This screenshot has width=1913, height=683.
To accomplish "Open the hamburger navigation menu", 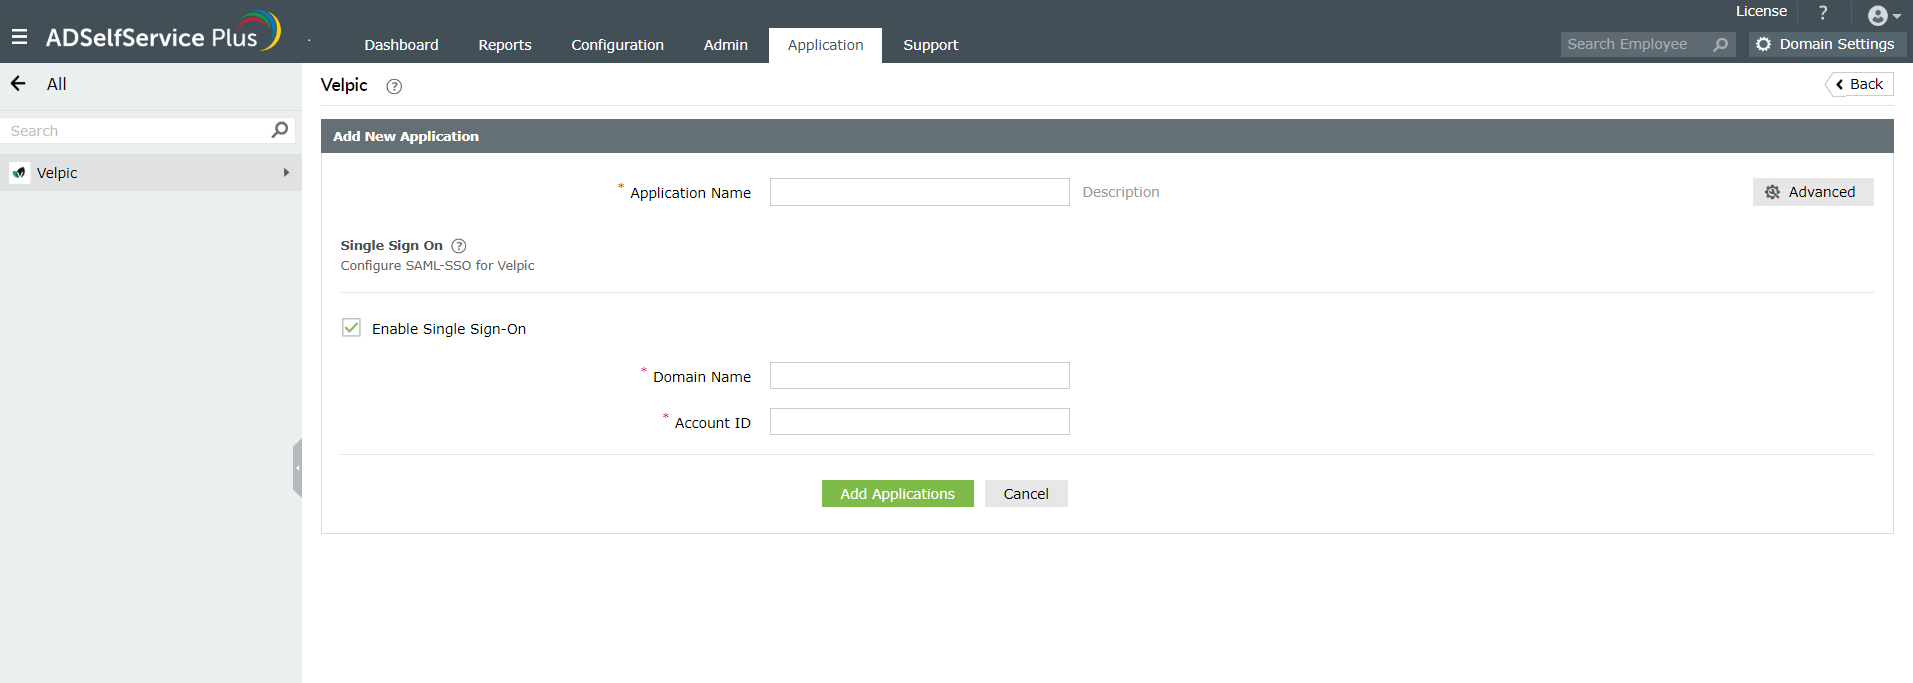I will tap(19, 37).
